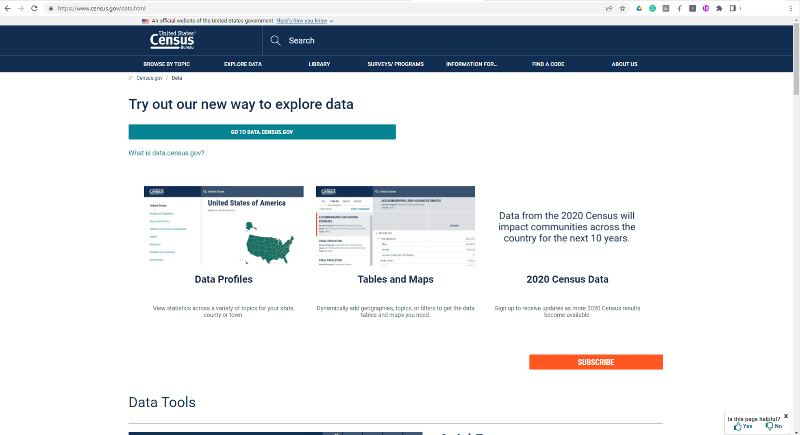The image size is (800, 435).
Task: Open the Extensions puzzle piece icon
Action: coord(719,8)
